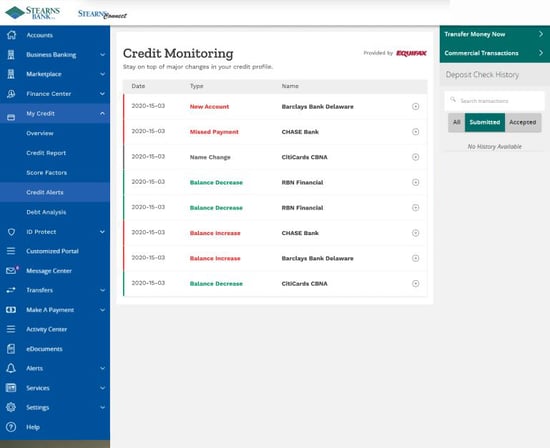
Task: Open the Debt Analysis menu item
Action: [x=46, y=212]
